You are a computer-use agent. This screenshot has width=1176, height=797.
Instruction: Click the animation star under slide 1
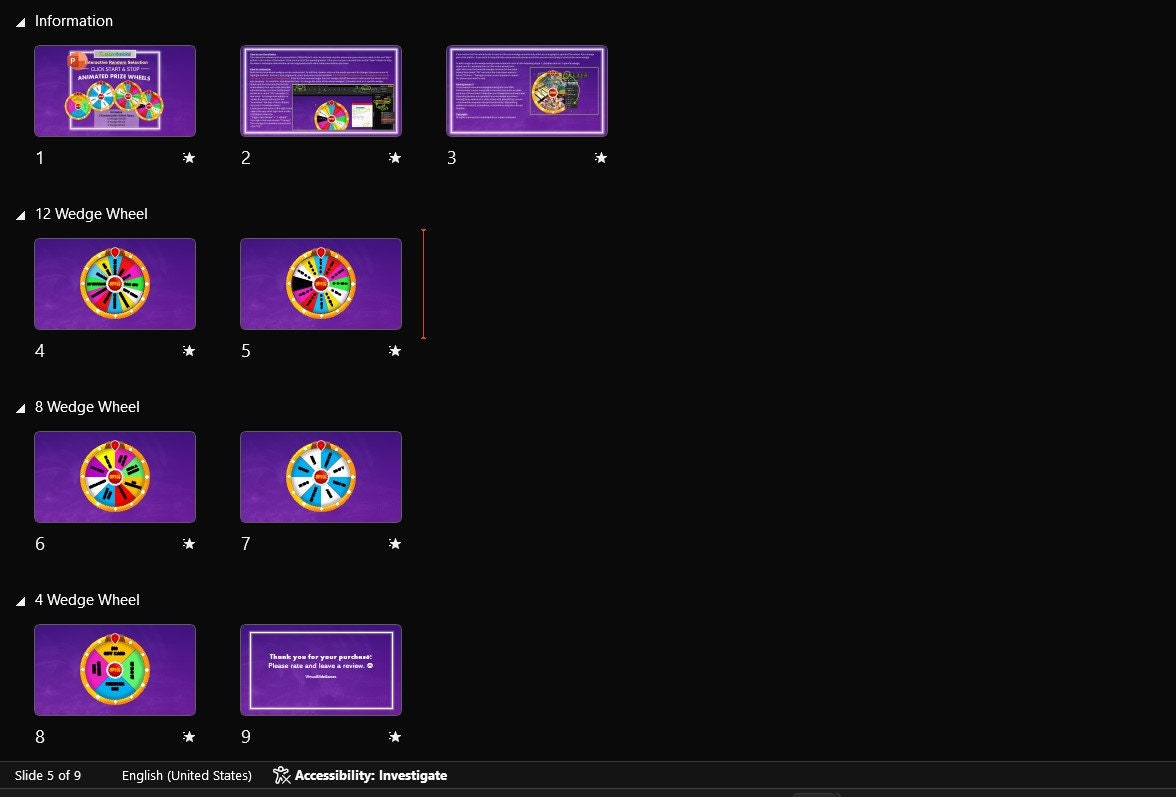coord(189,157)
